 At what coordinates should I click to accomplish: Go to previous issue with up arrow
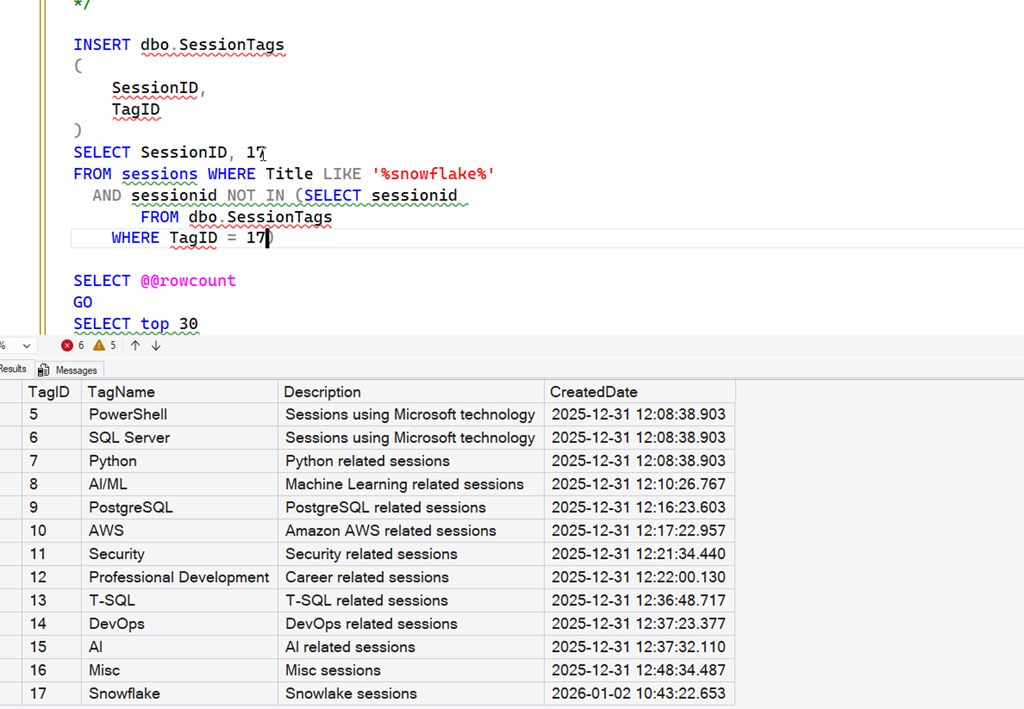(x=135, y=345)
